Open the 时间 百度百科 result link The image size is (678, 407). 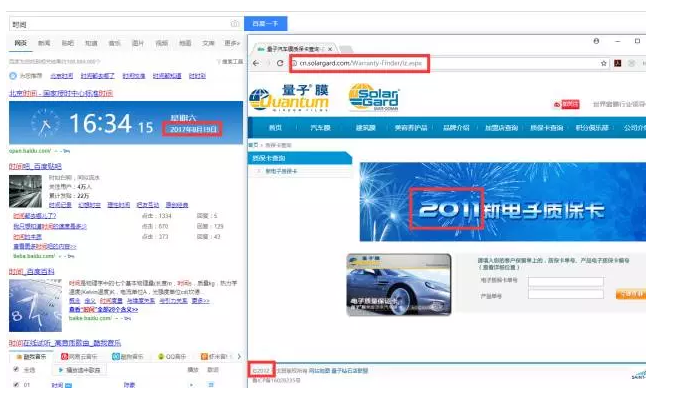pos(32,272)
